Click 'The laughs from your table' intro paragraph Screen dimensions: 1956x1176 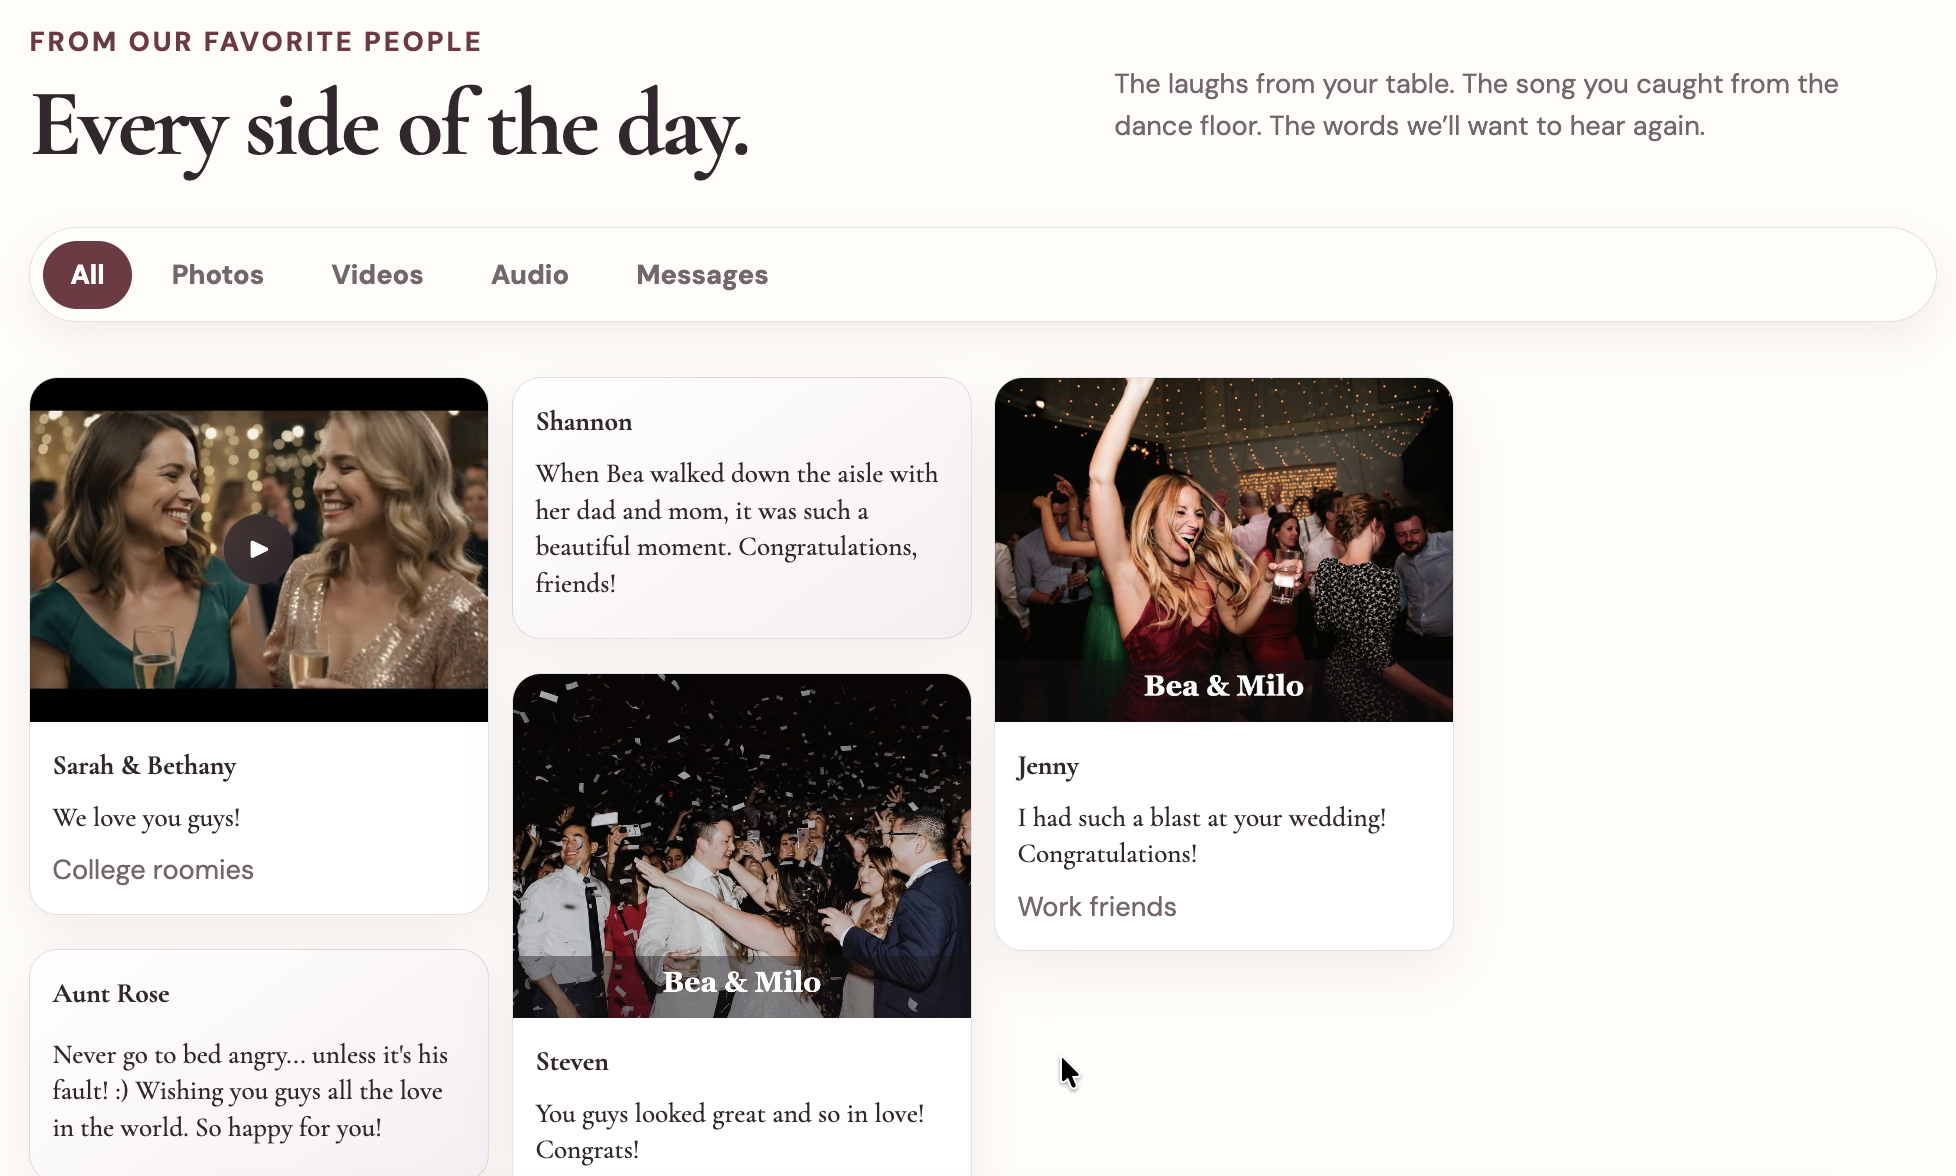click(x=1476, y=105)
